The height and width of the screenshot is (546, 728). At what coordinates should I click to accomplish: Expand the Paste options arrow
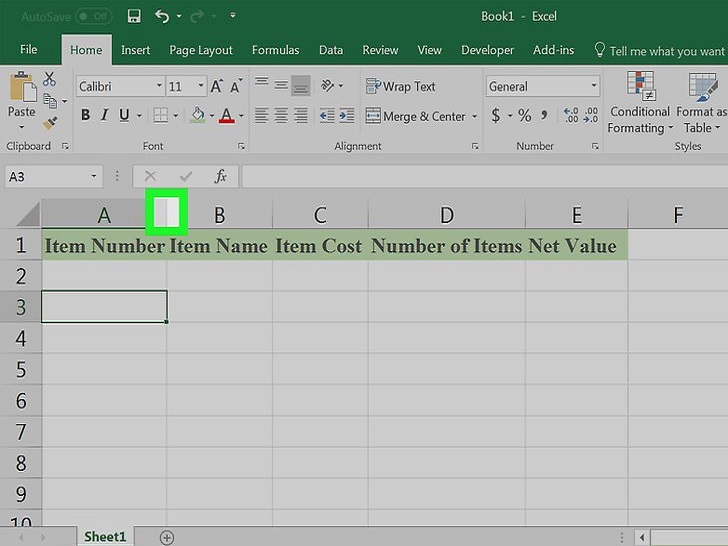click(21, 127)
